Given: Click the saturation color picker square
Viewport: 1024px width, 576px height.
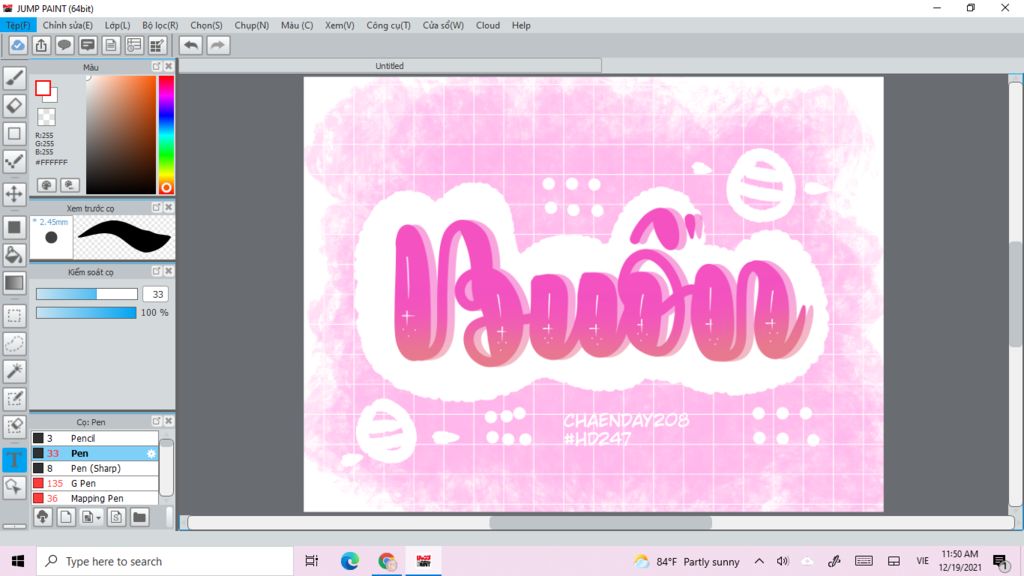Looking at the screenshot, I should click(121, 135).
